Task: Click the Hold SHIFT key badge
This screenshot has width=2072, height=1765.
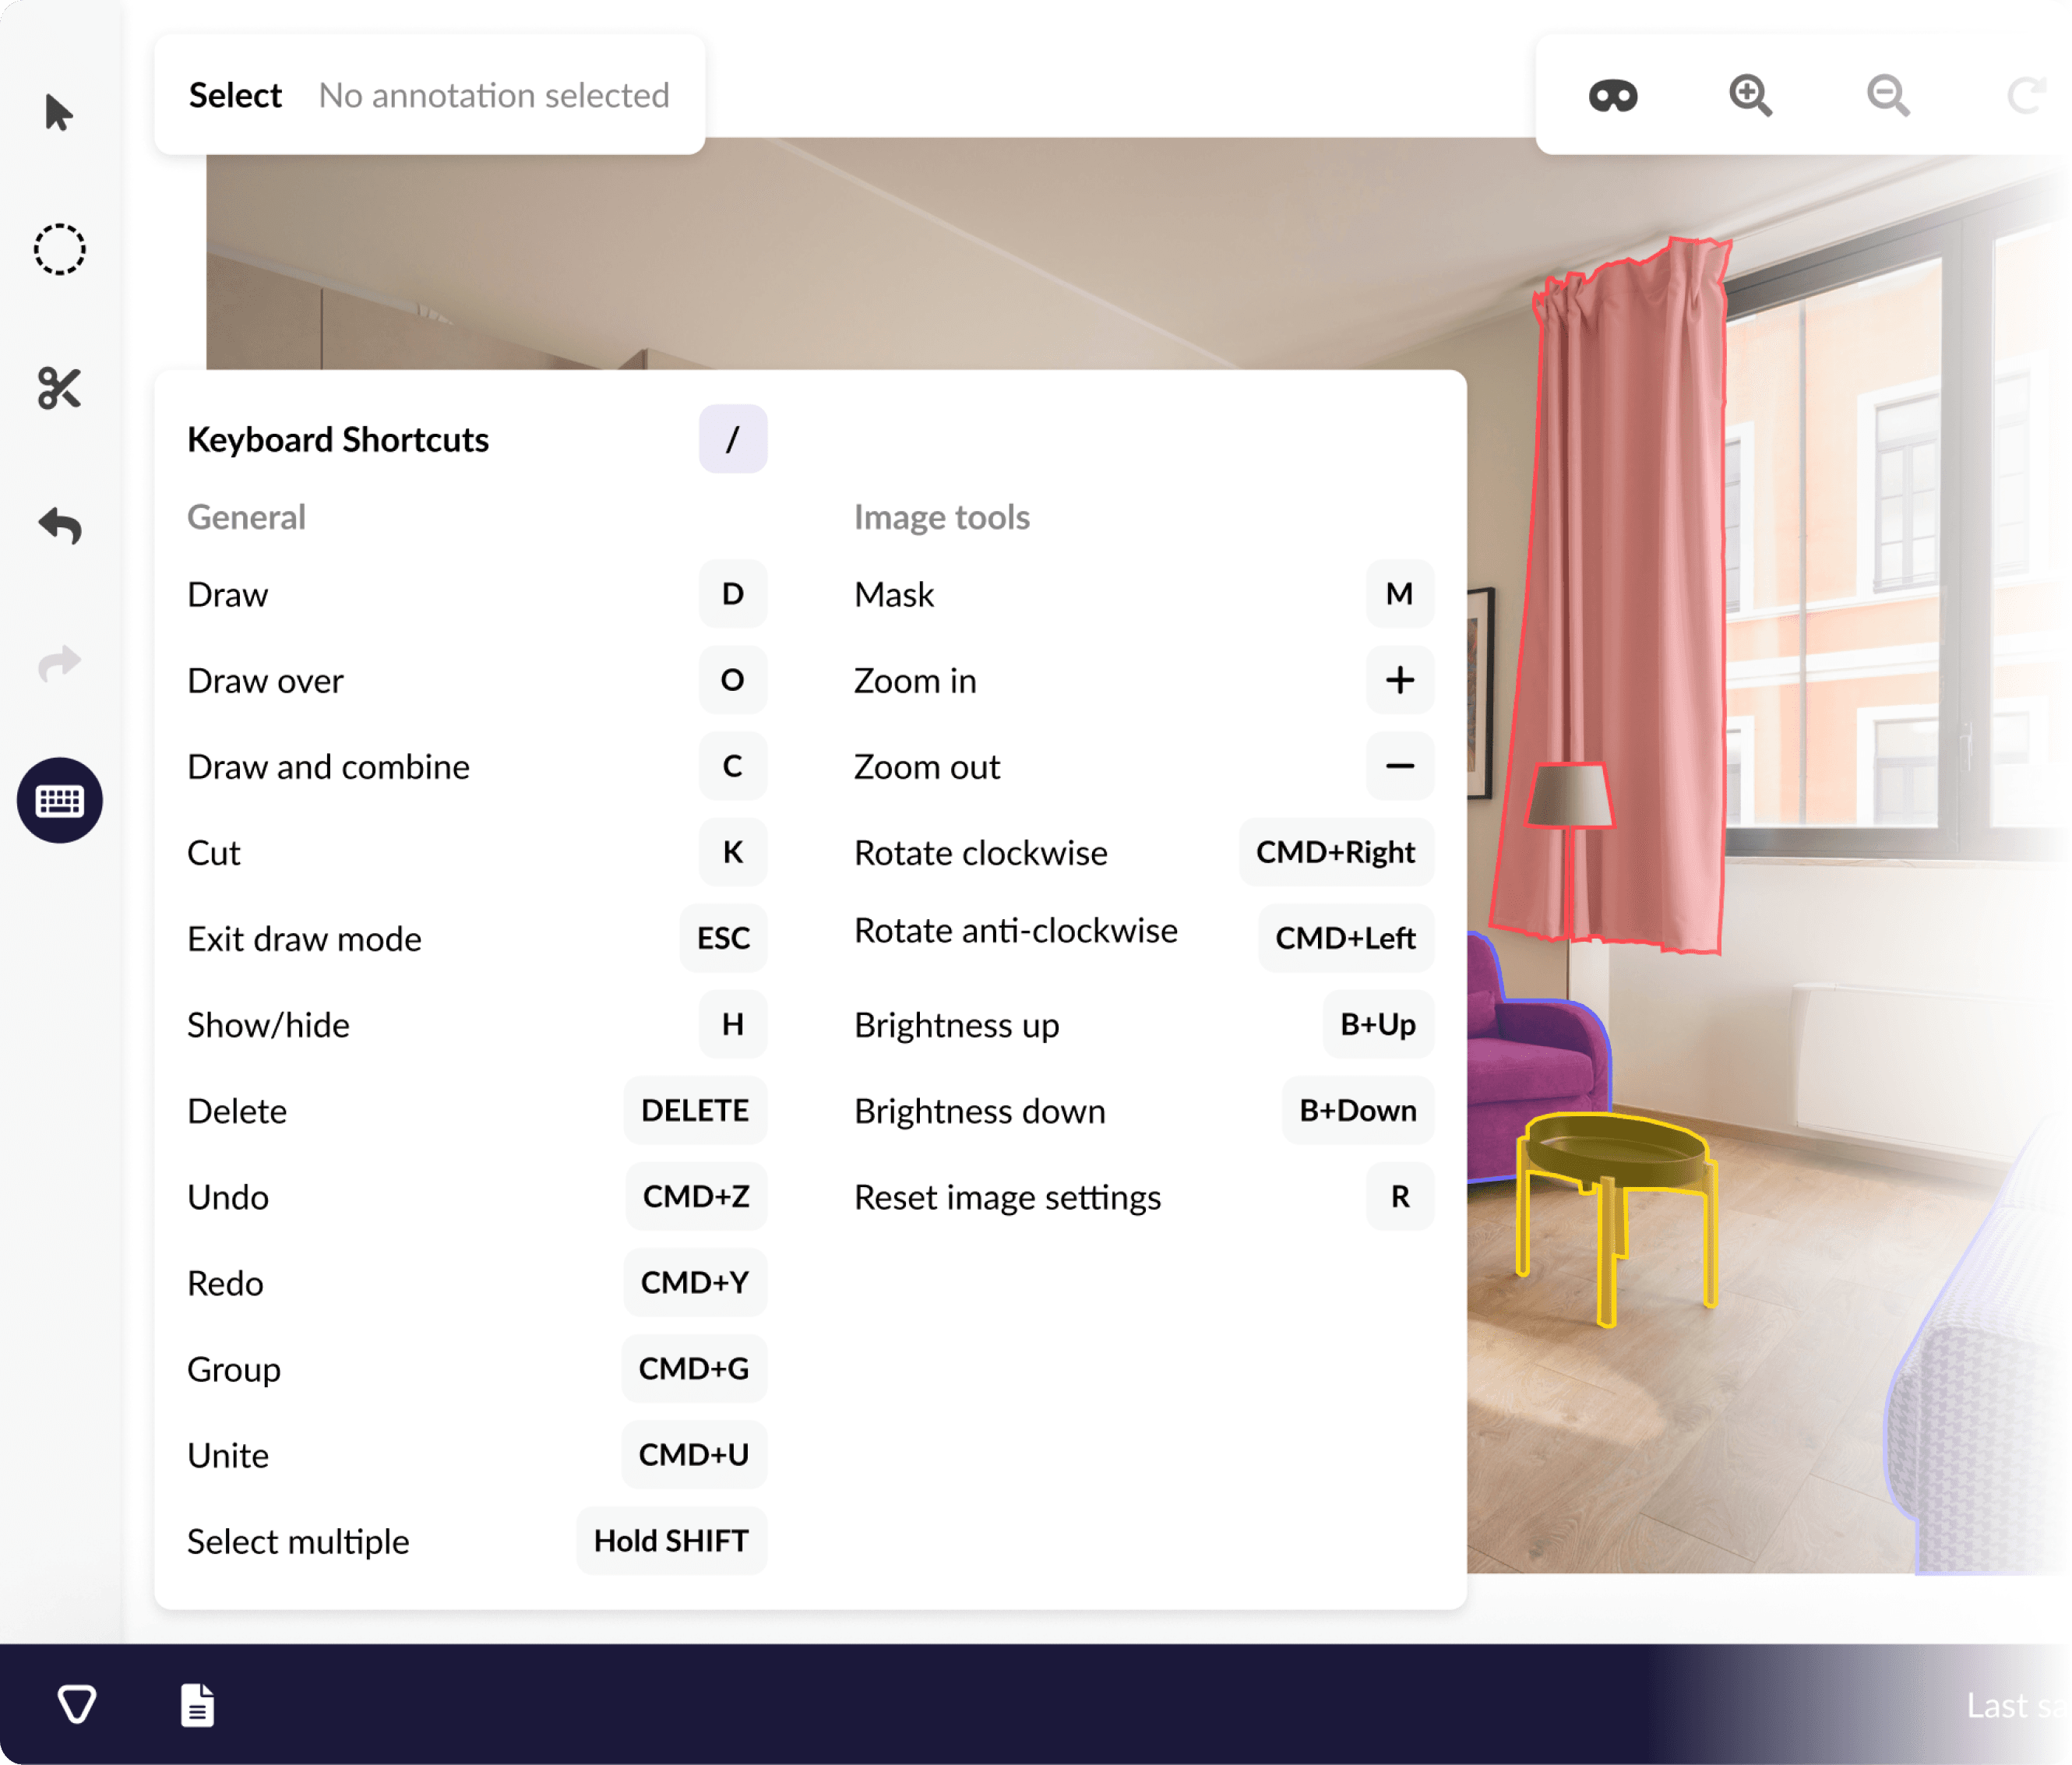Action: pyautogui.click(x=671, y=1540)
